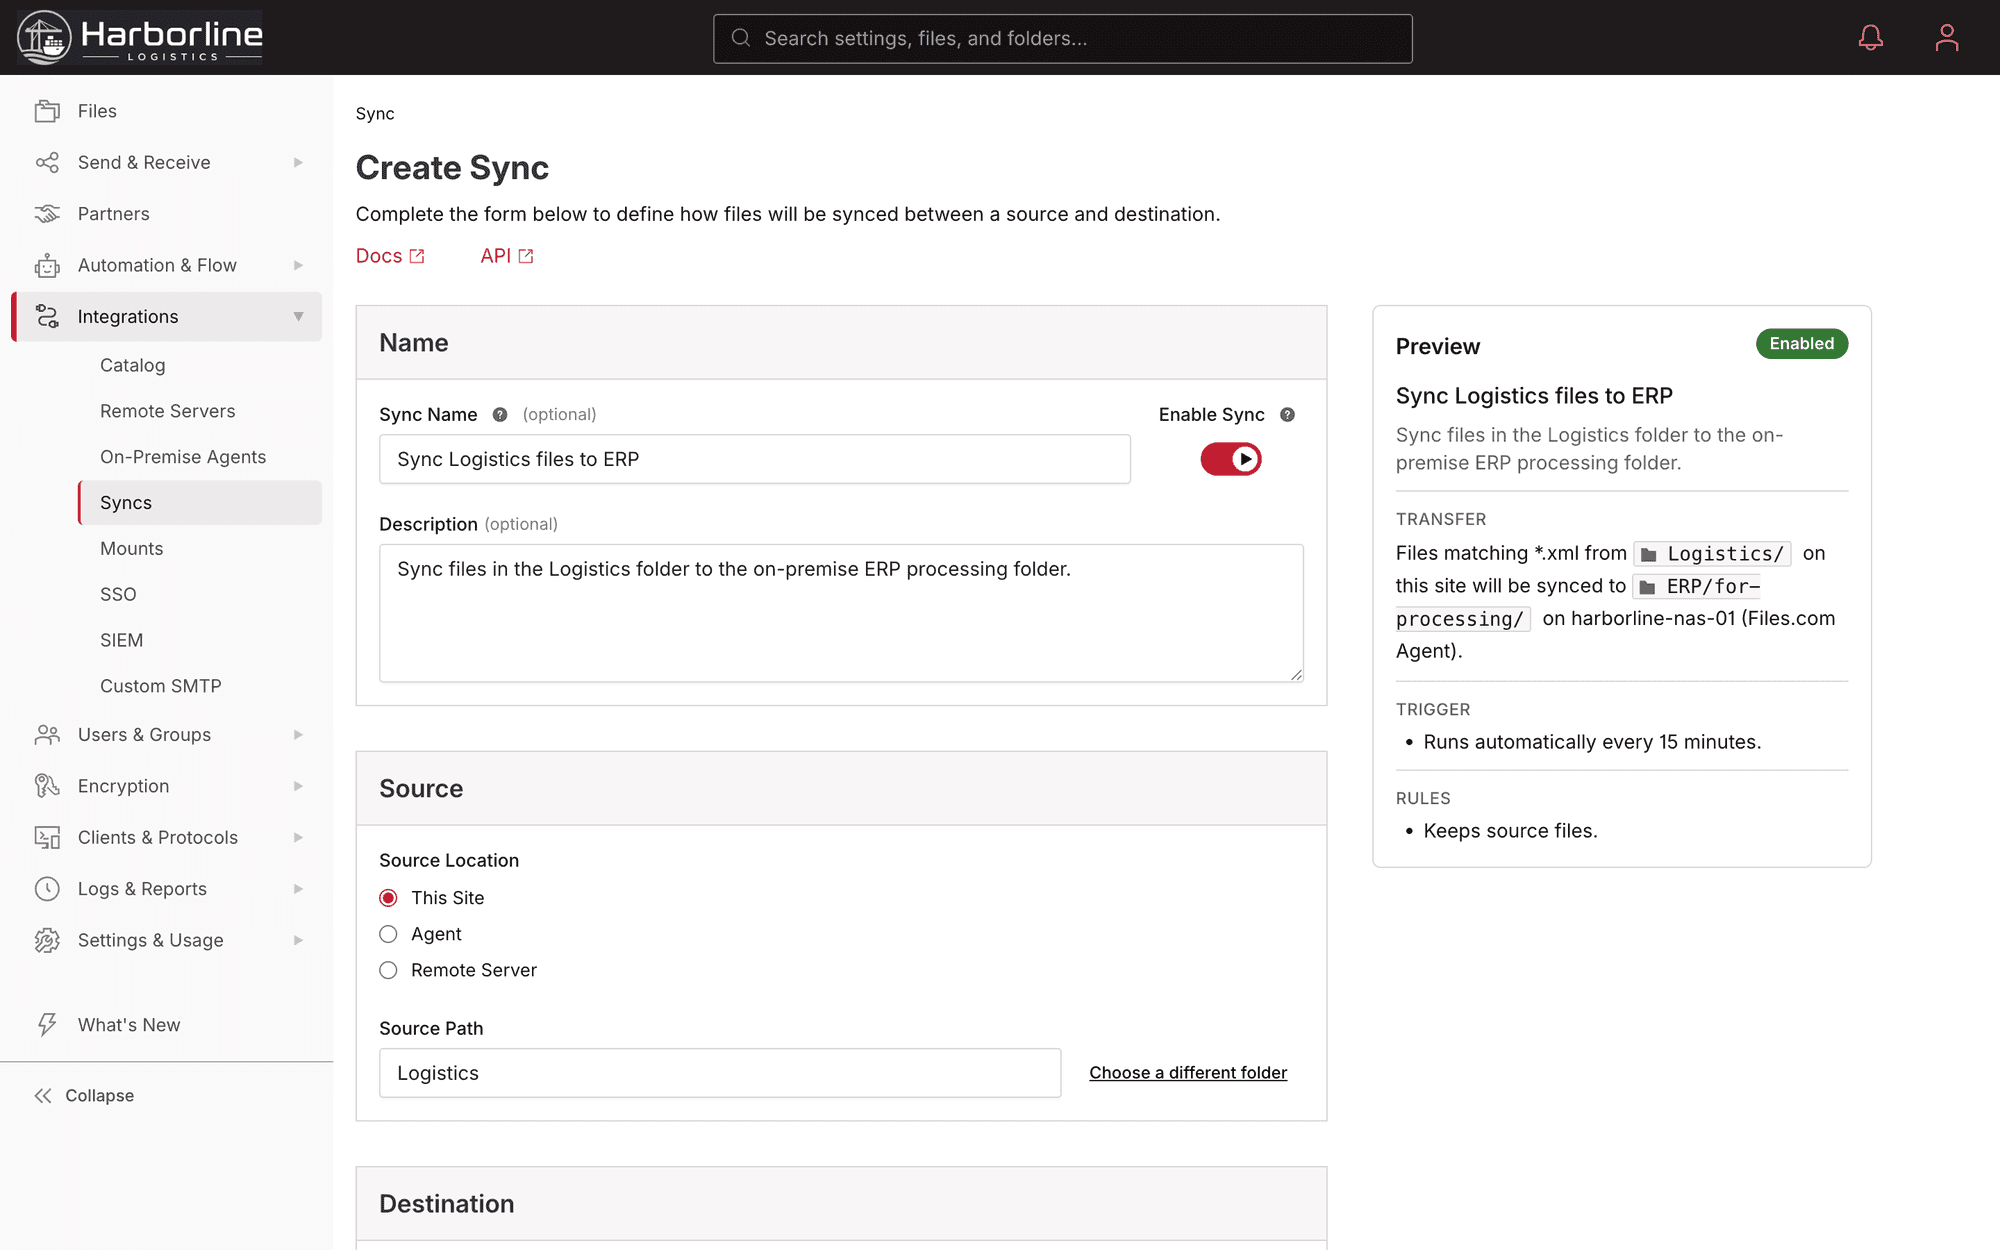Expand the Send & Receive menu arrow
Screen dimensions: 2000x1250
click(x=298, y=162)
